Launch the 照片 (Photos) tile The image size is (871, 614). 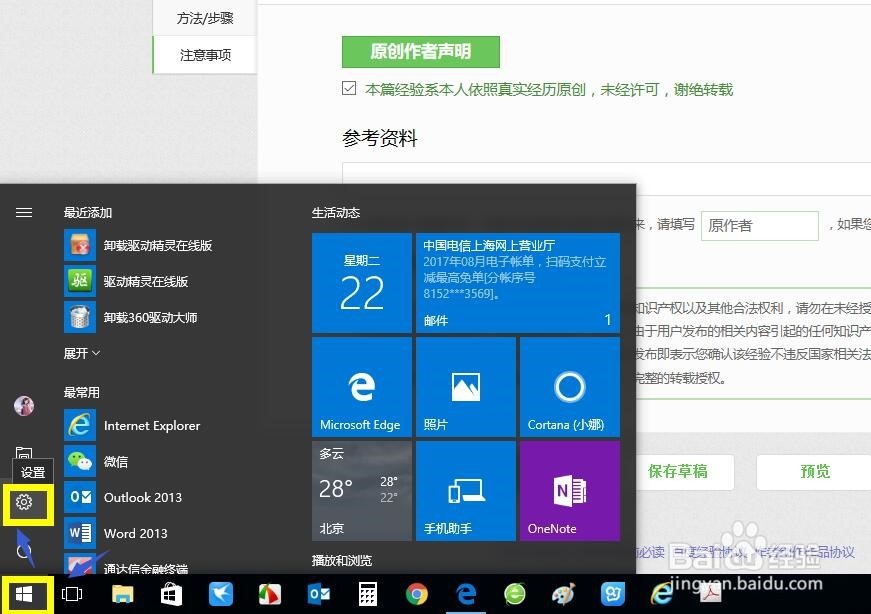pyautogui.click(x=465, y=387)
